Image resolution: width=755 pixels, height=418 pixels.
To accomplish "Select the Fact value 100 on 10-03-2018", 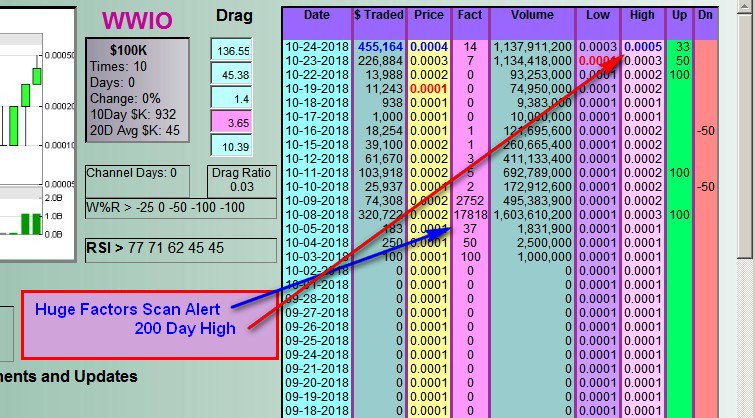I will (x=470, y=257).
